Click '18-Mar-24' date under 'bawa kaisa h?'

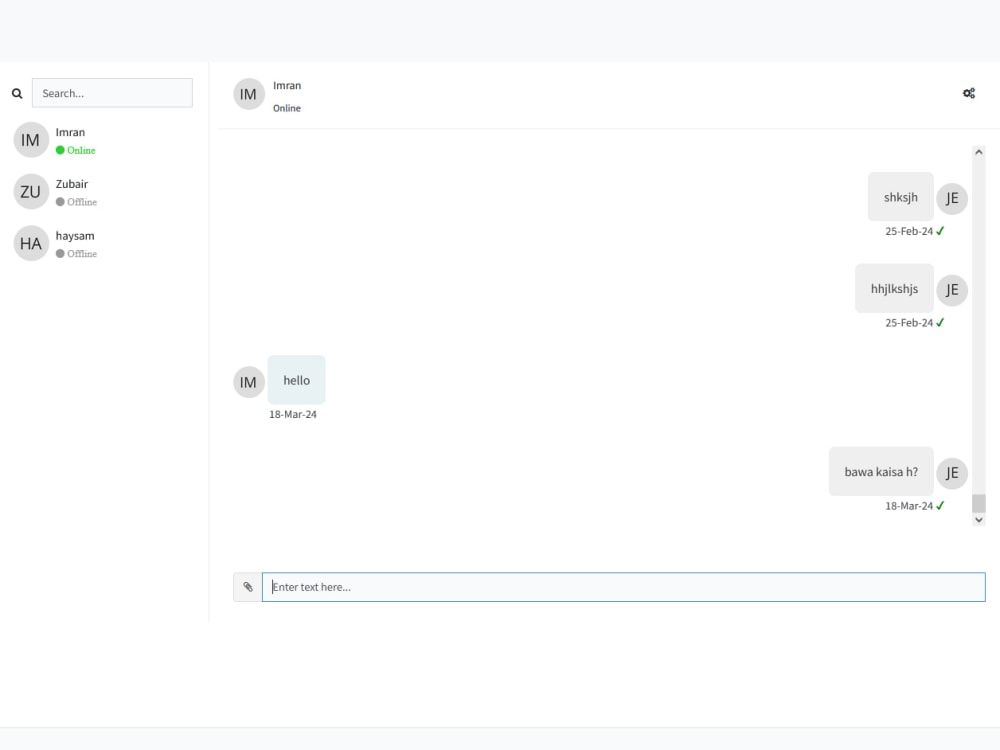(x=909, y=506)
